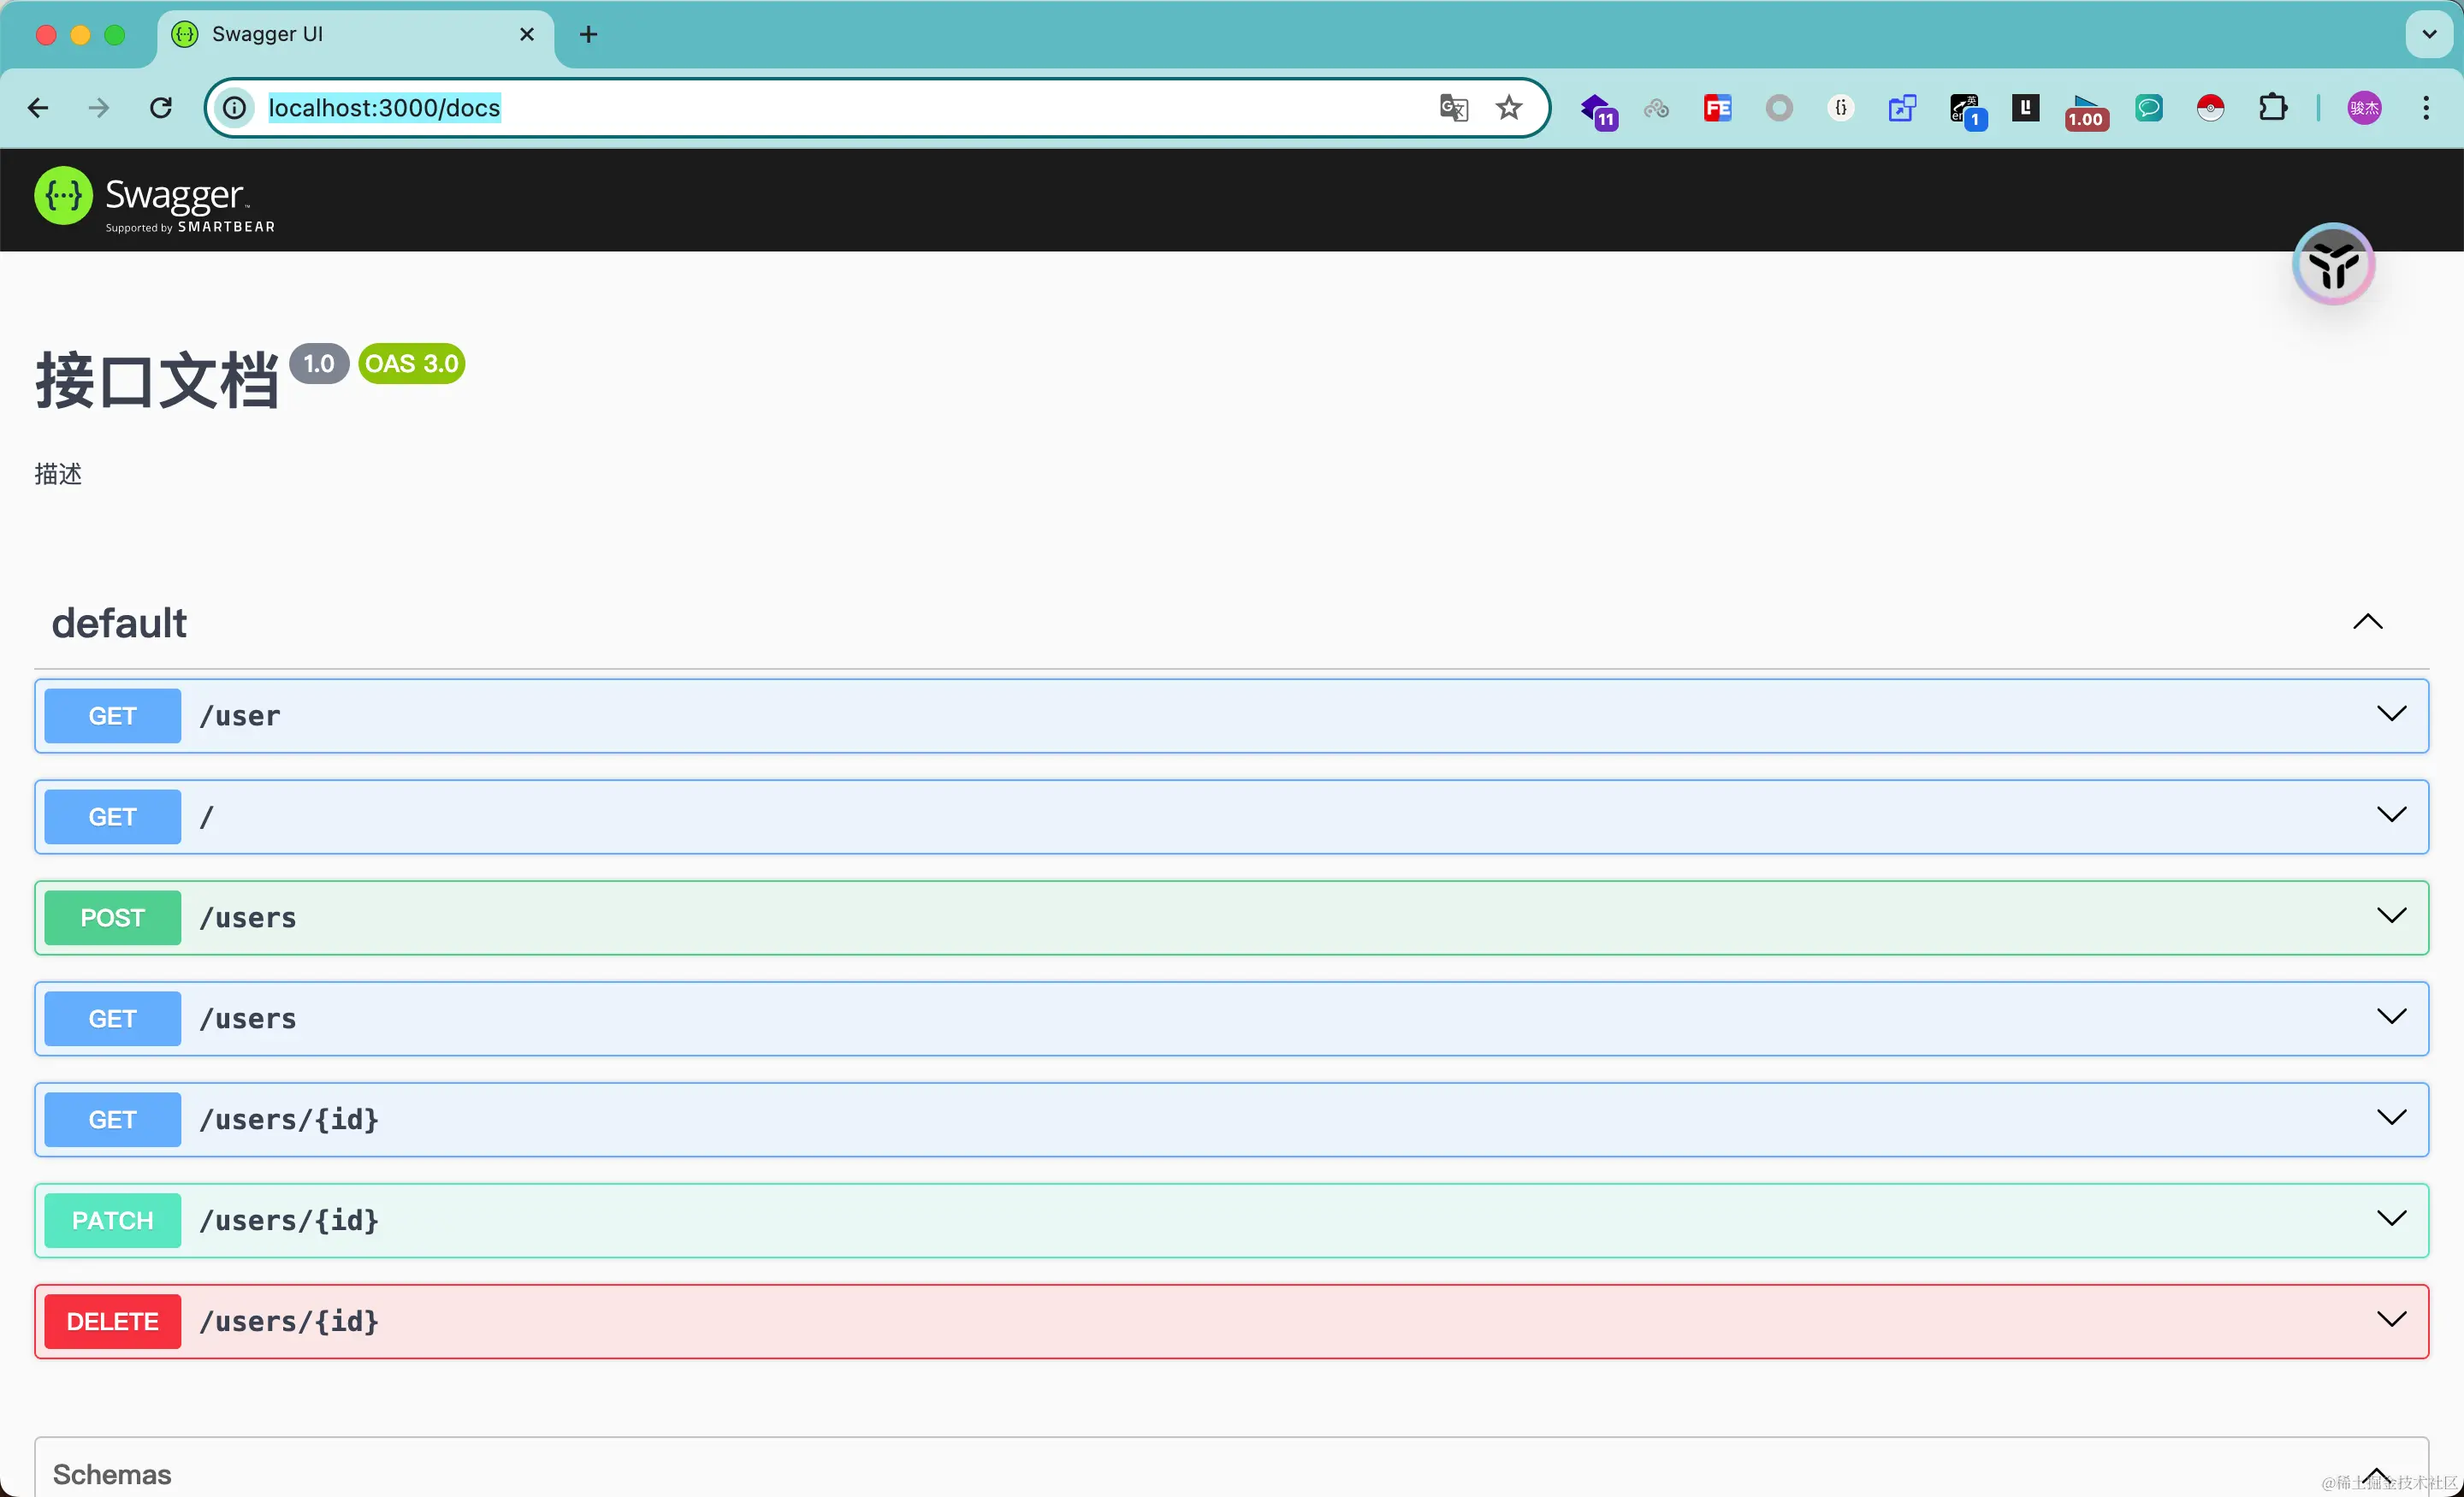
Task: Collapse the Schemas section
Action: click(2376, 1474)
